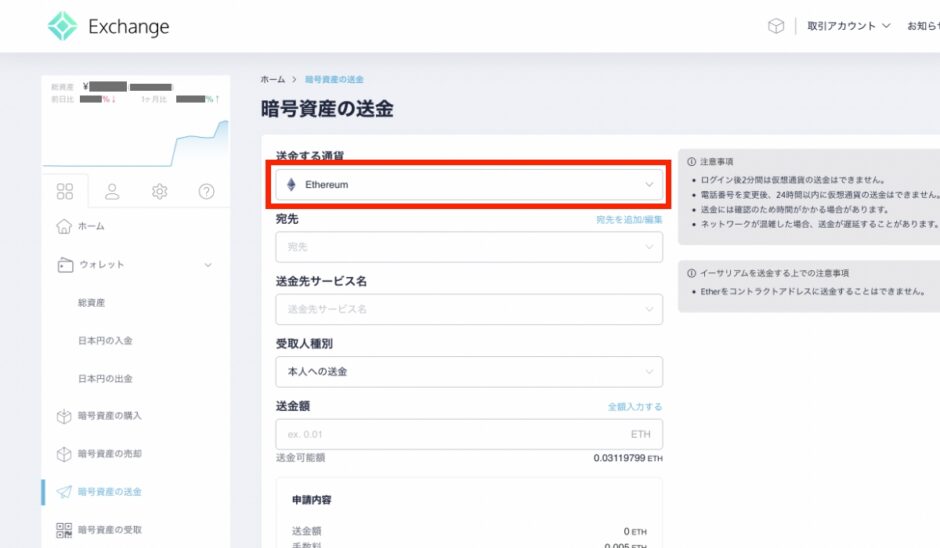Select 日本円の入金 in the sidebar
The width and height of the screenshot is (940, 548).
(x=105, y=341)
